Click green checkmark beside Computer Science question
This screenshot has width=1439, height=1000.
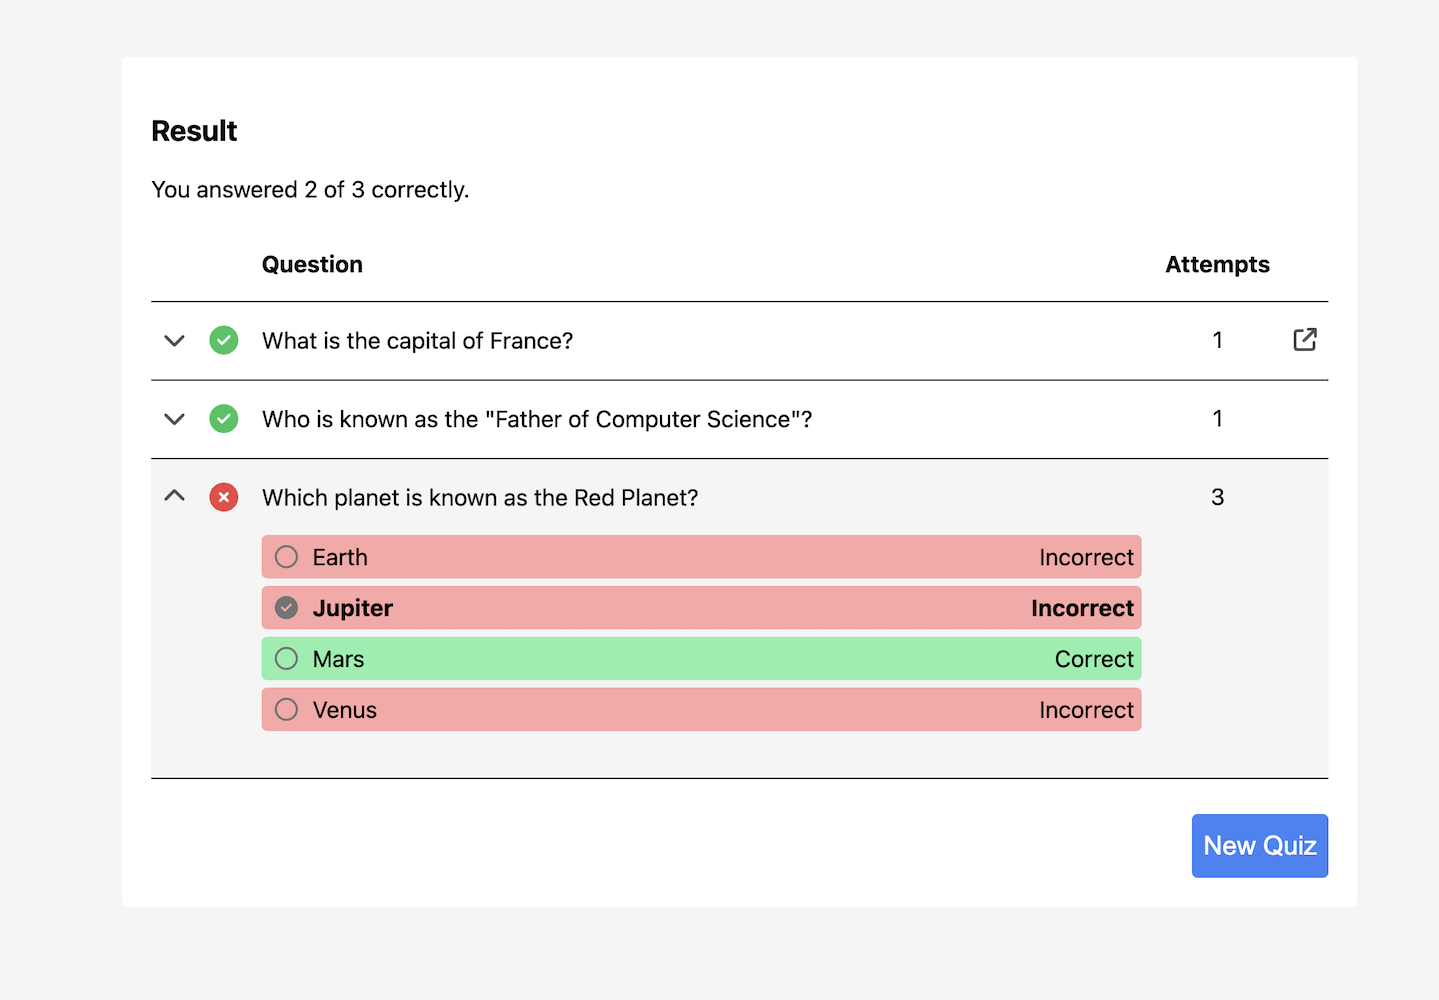[x=224, y=419]
